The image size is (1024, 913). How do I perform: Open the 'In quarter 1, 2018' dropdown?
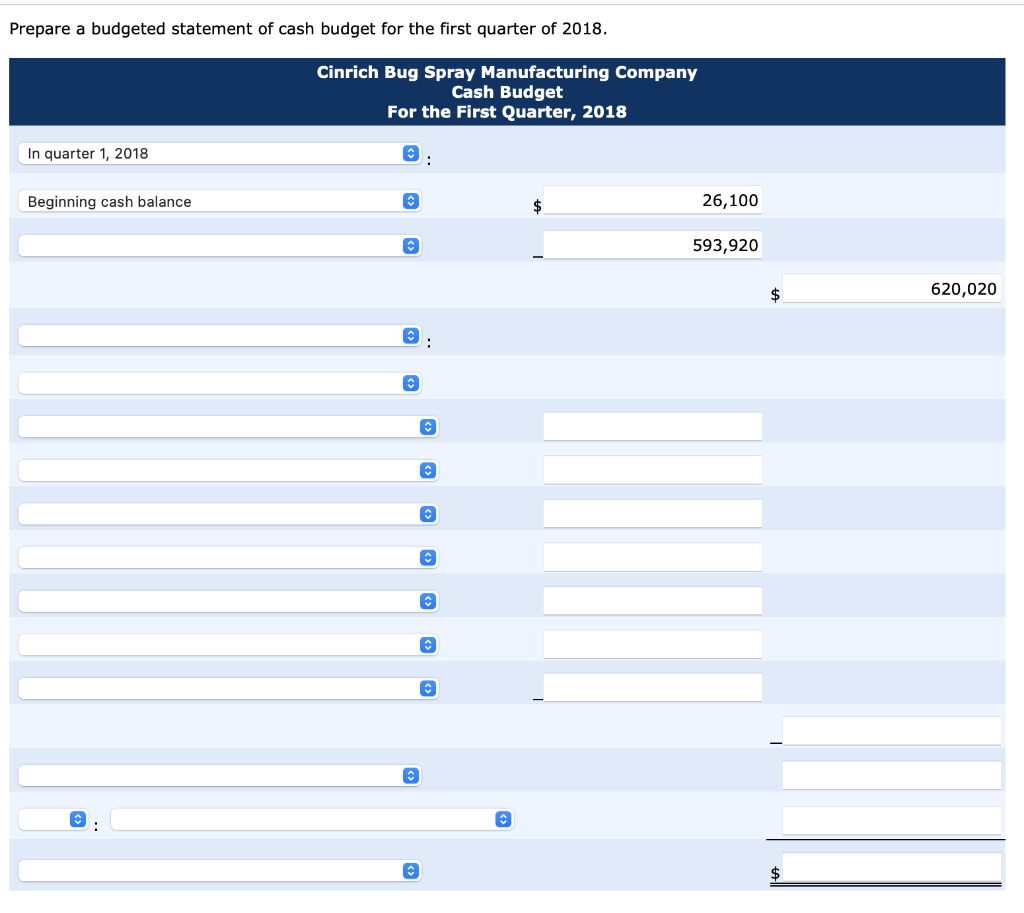coord(219,153)
